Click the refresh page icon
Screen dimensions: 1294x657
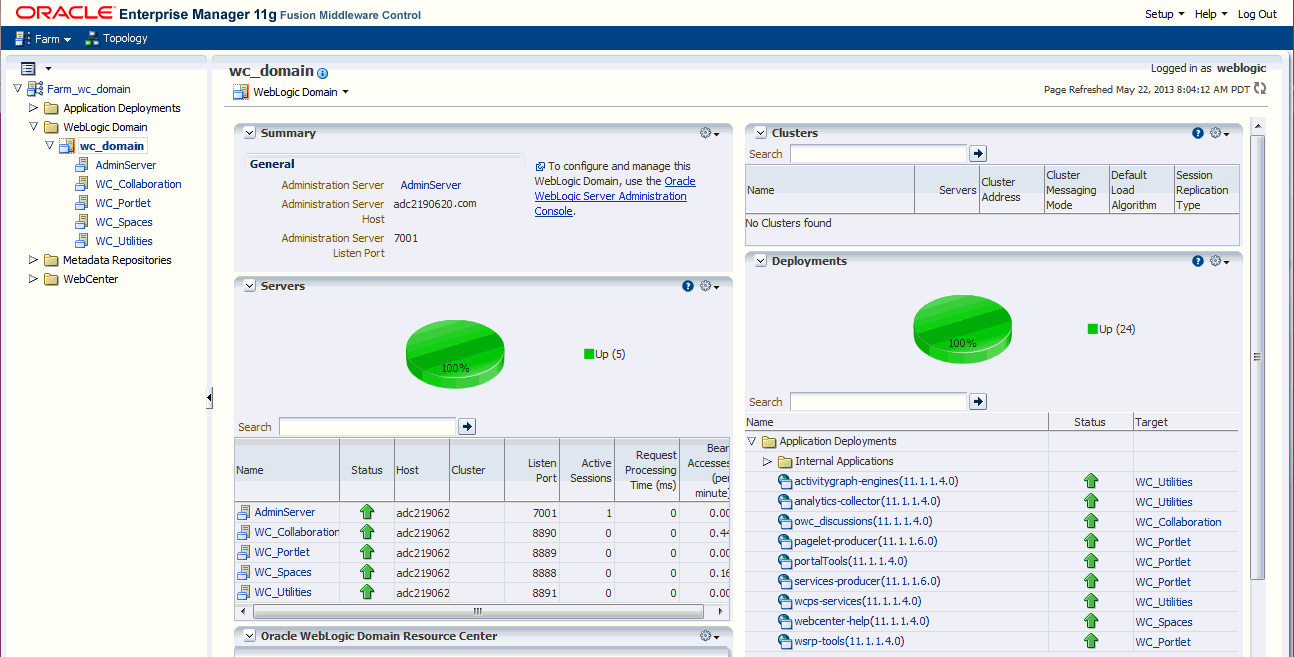click(x=1260, y=89)
